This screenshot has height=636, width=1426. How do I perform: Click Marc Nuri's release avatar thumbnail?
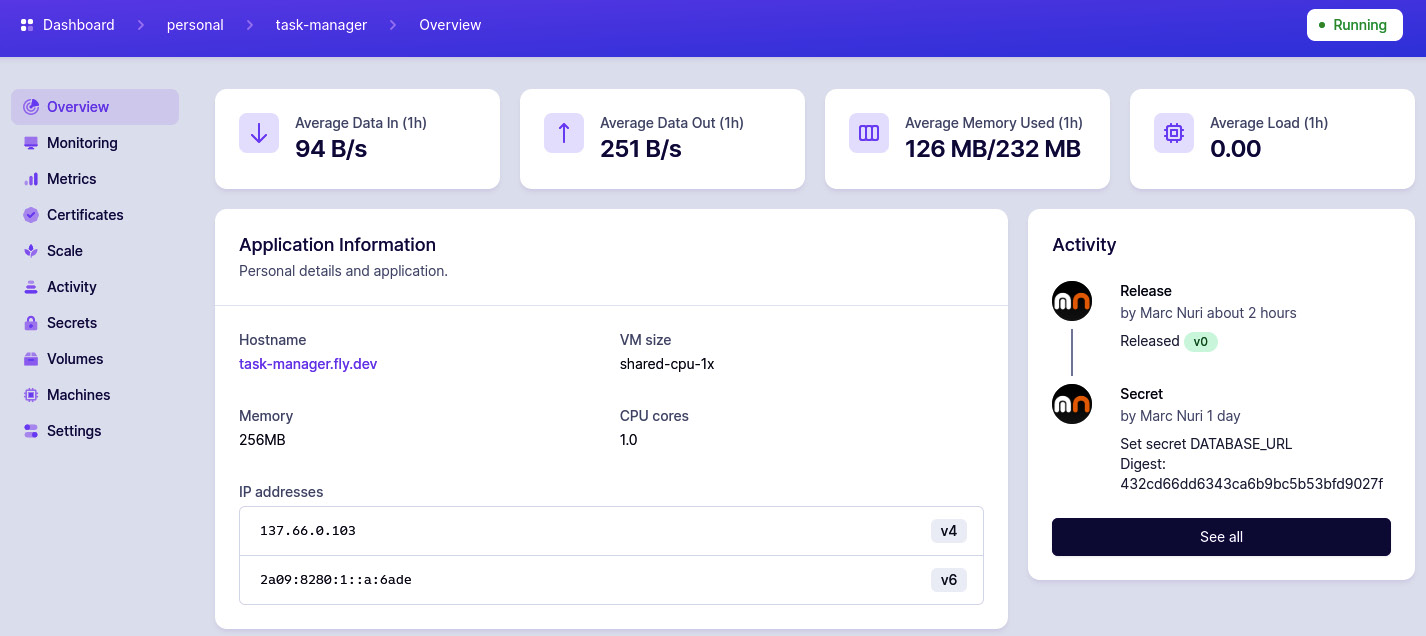click(1072, 301)
